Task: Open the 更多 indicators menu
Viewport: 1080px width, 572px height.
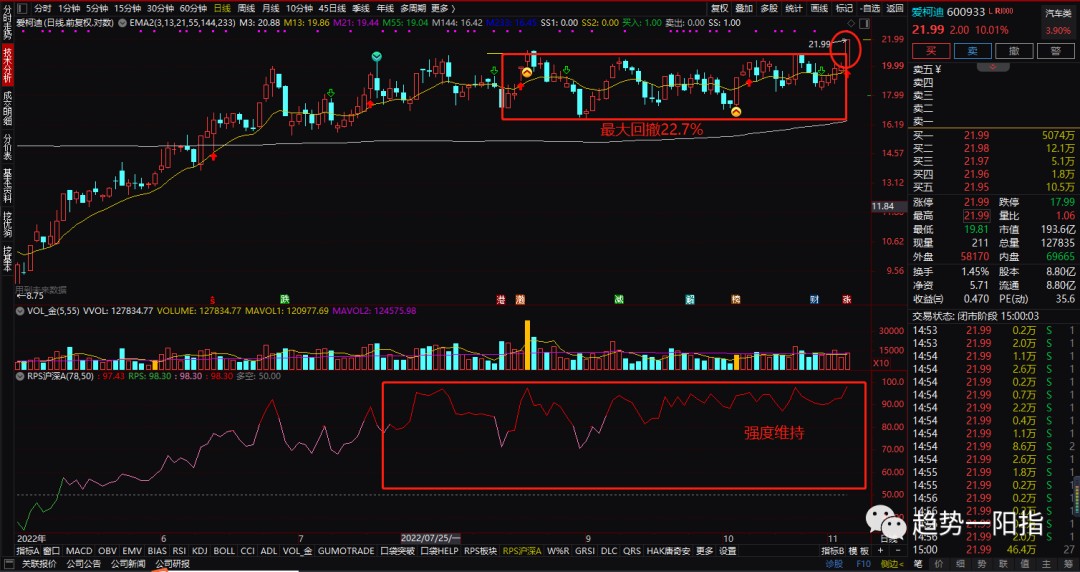Action: [705, 551]
